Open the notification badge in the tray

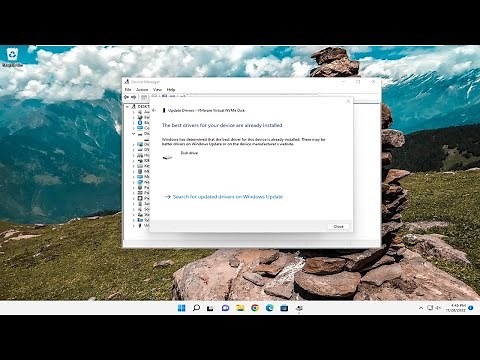pos(471,308)
